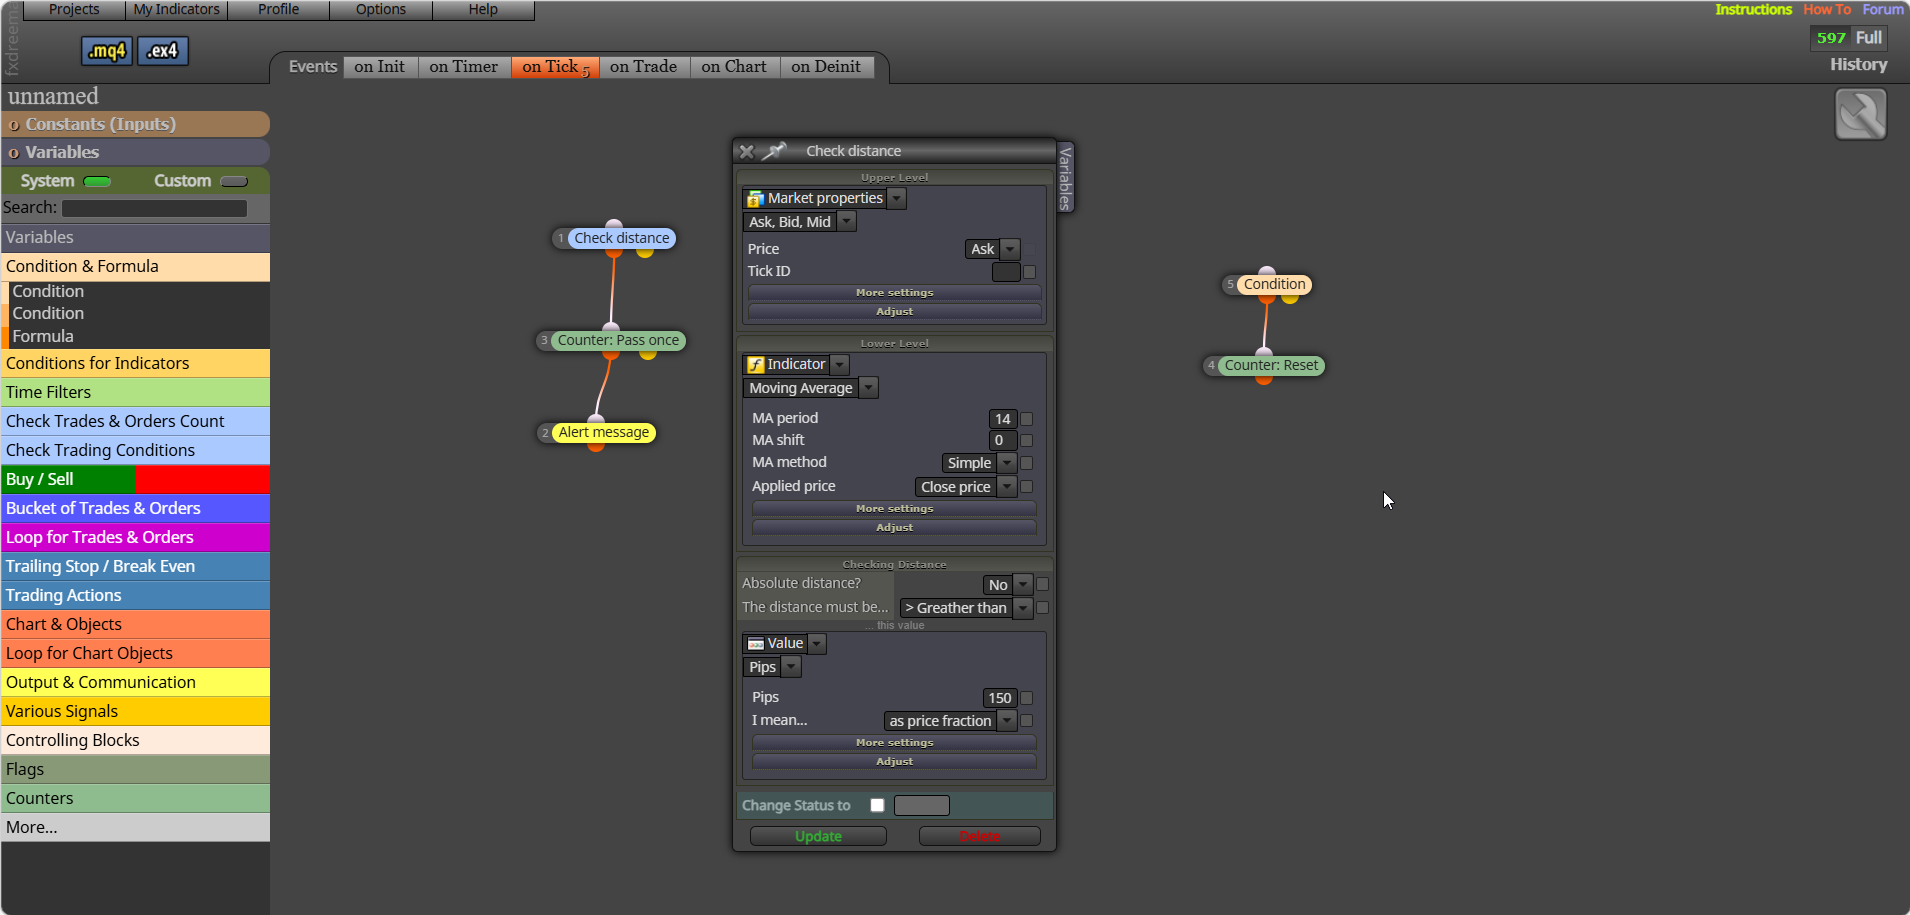Select the Counter: Reset block

coord(1271,365)
